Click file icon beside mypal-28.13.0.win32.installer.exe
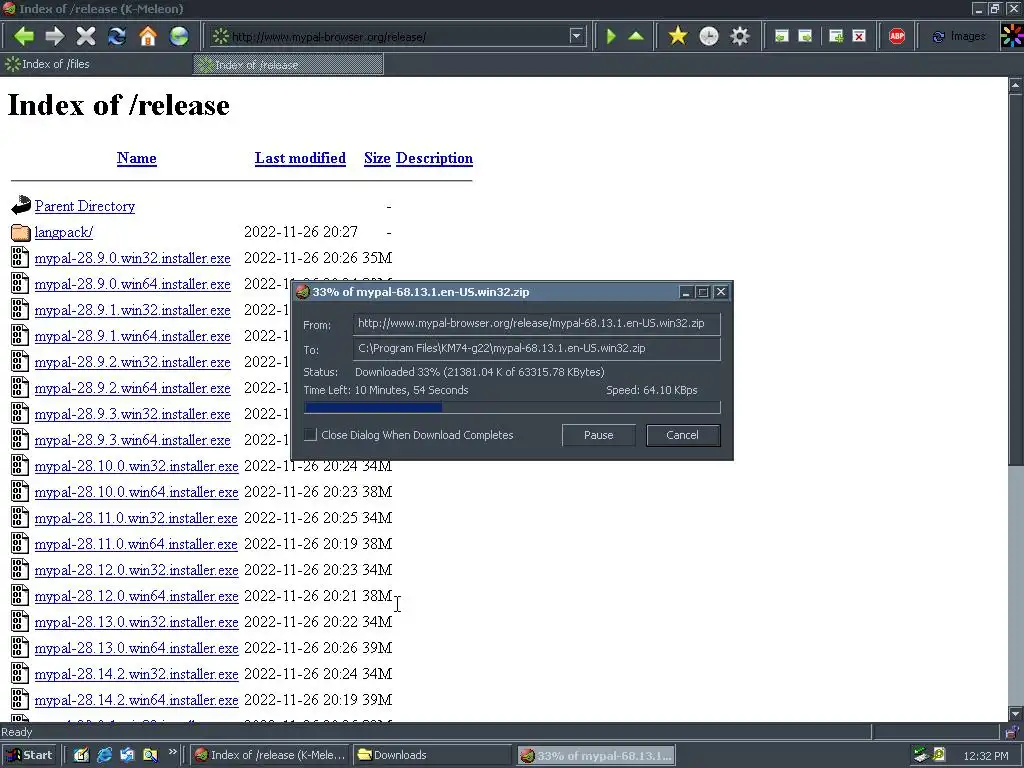Screen dimensions: 1024x768 pyautogui.click(x=20, y=622)
